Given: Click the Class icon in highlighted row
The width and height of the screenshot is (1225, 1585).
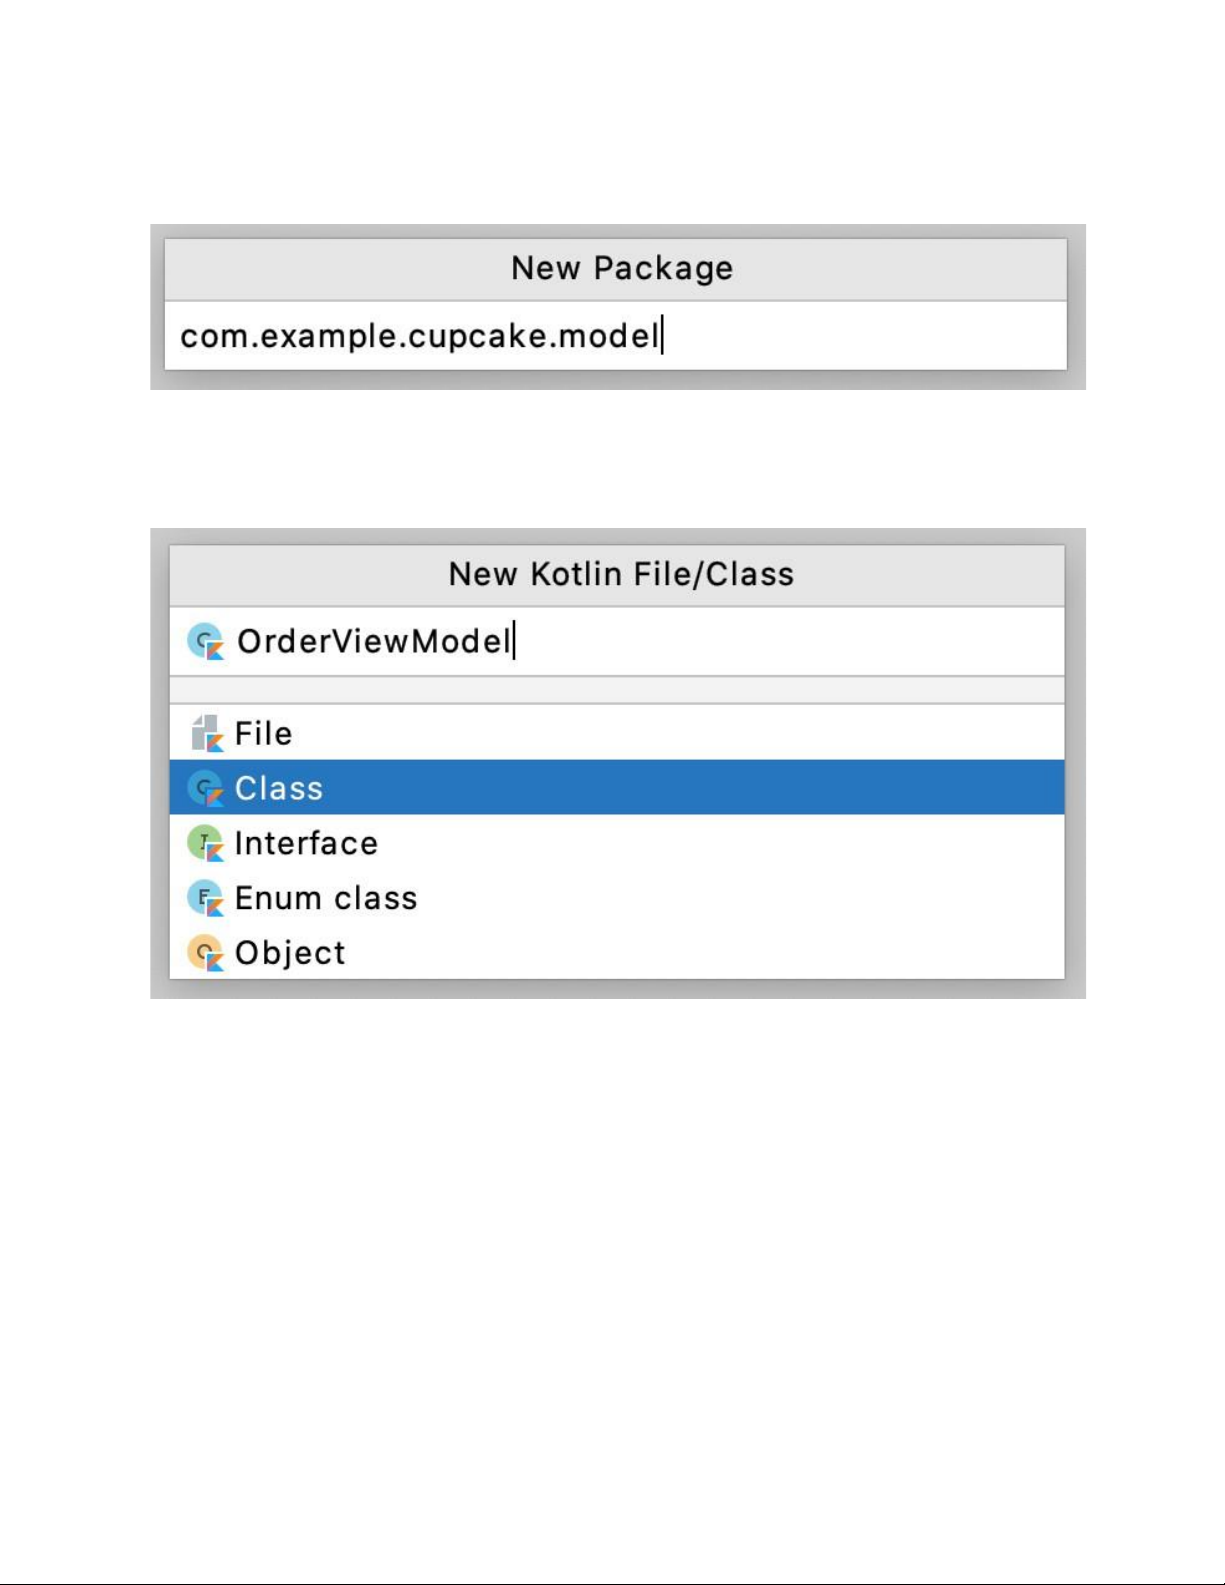Looking at the screenshot, I should click(x=205, y=789).
